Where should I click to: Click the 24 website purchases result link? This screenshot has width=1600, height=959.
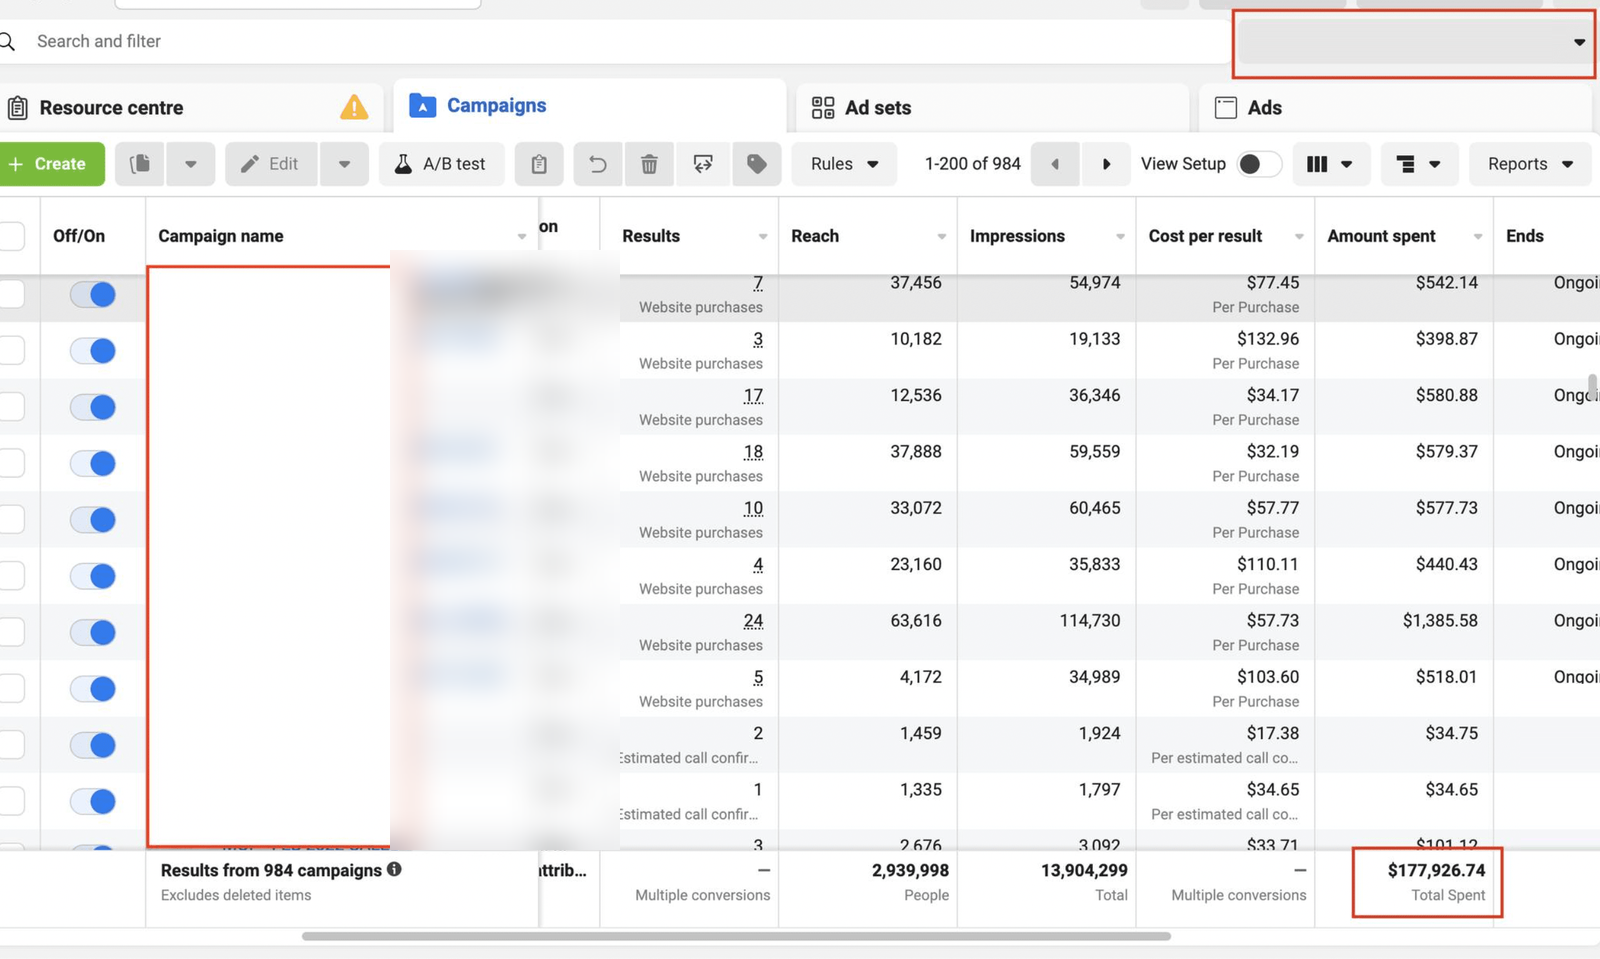(x=753, y=621)
